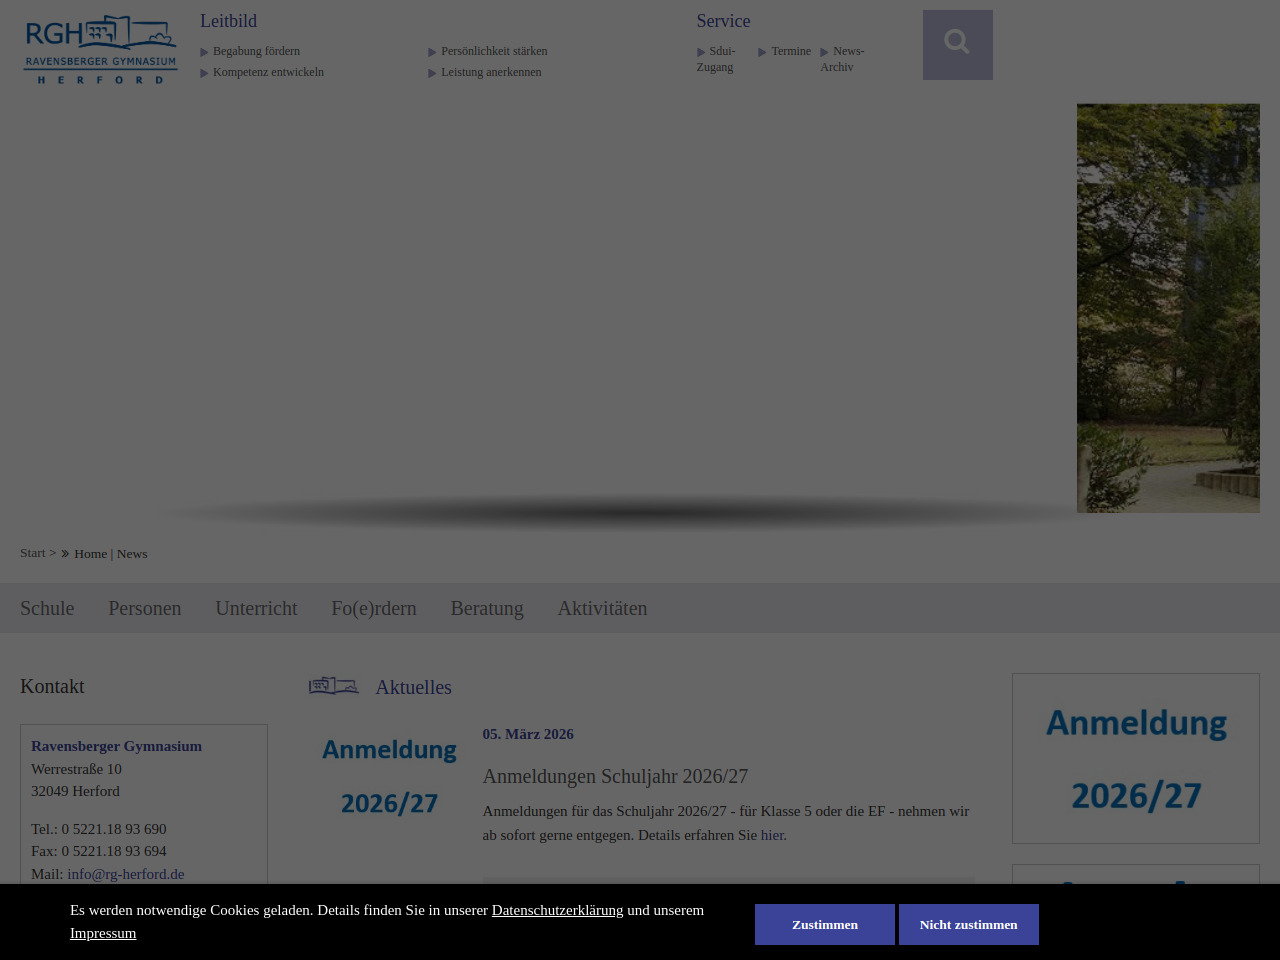Viewport: 1280px width, 960px height.
Task: Open the Fo(e)rdern menu
Action: tap(374, 608)
